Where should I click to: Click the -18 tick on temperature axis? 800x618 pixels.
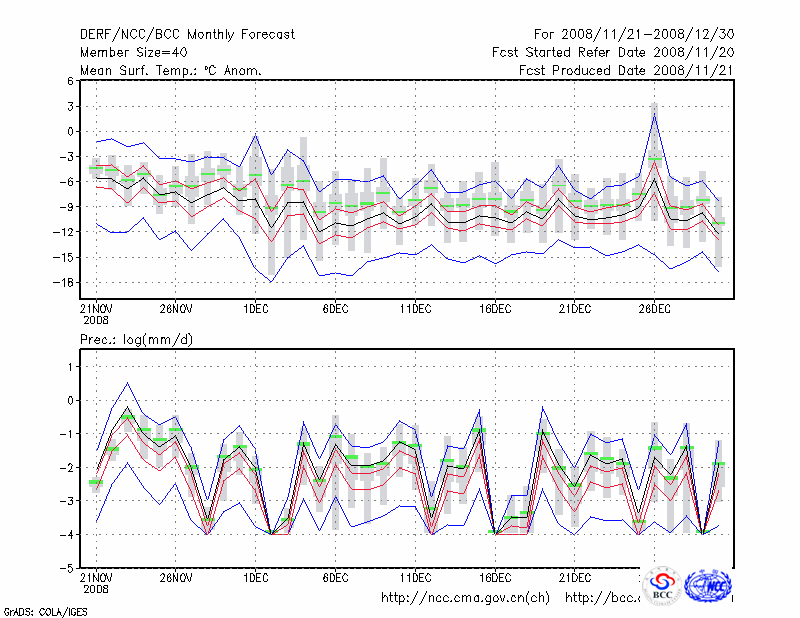66,283
